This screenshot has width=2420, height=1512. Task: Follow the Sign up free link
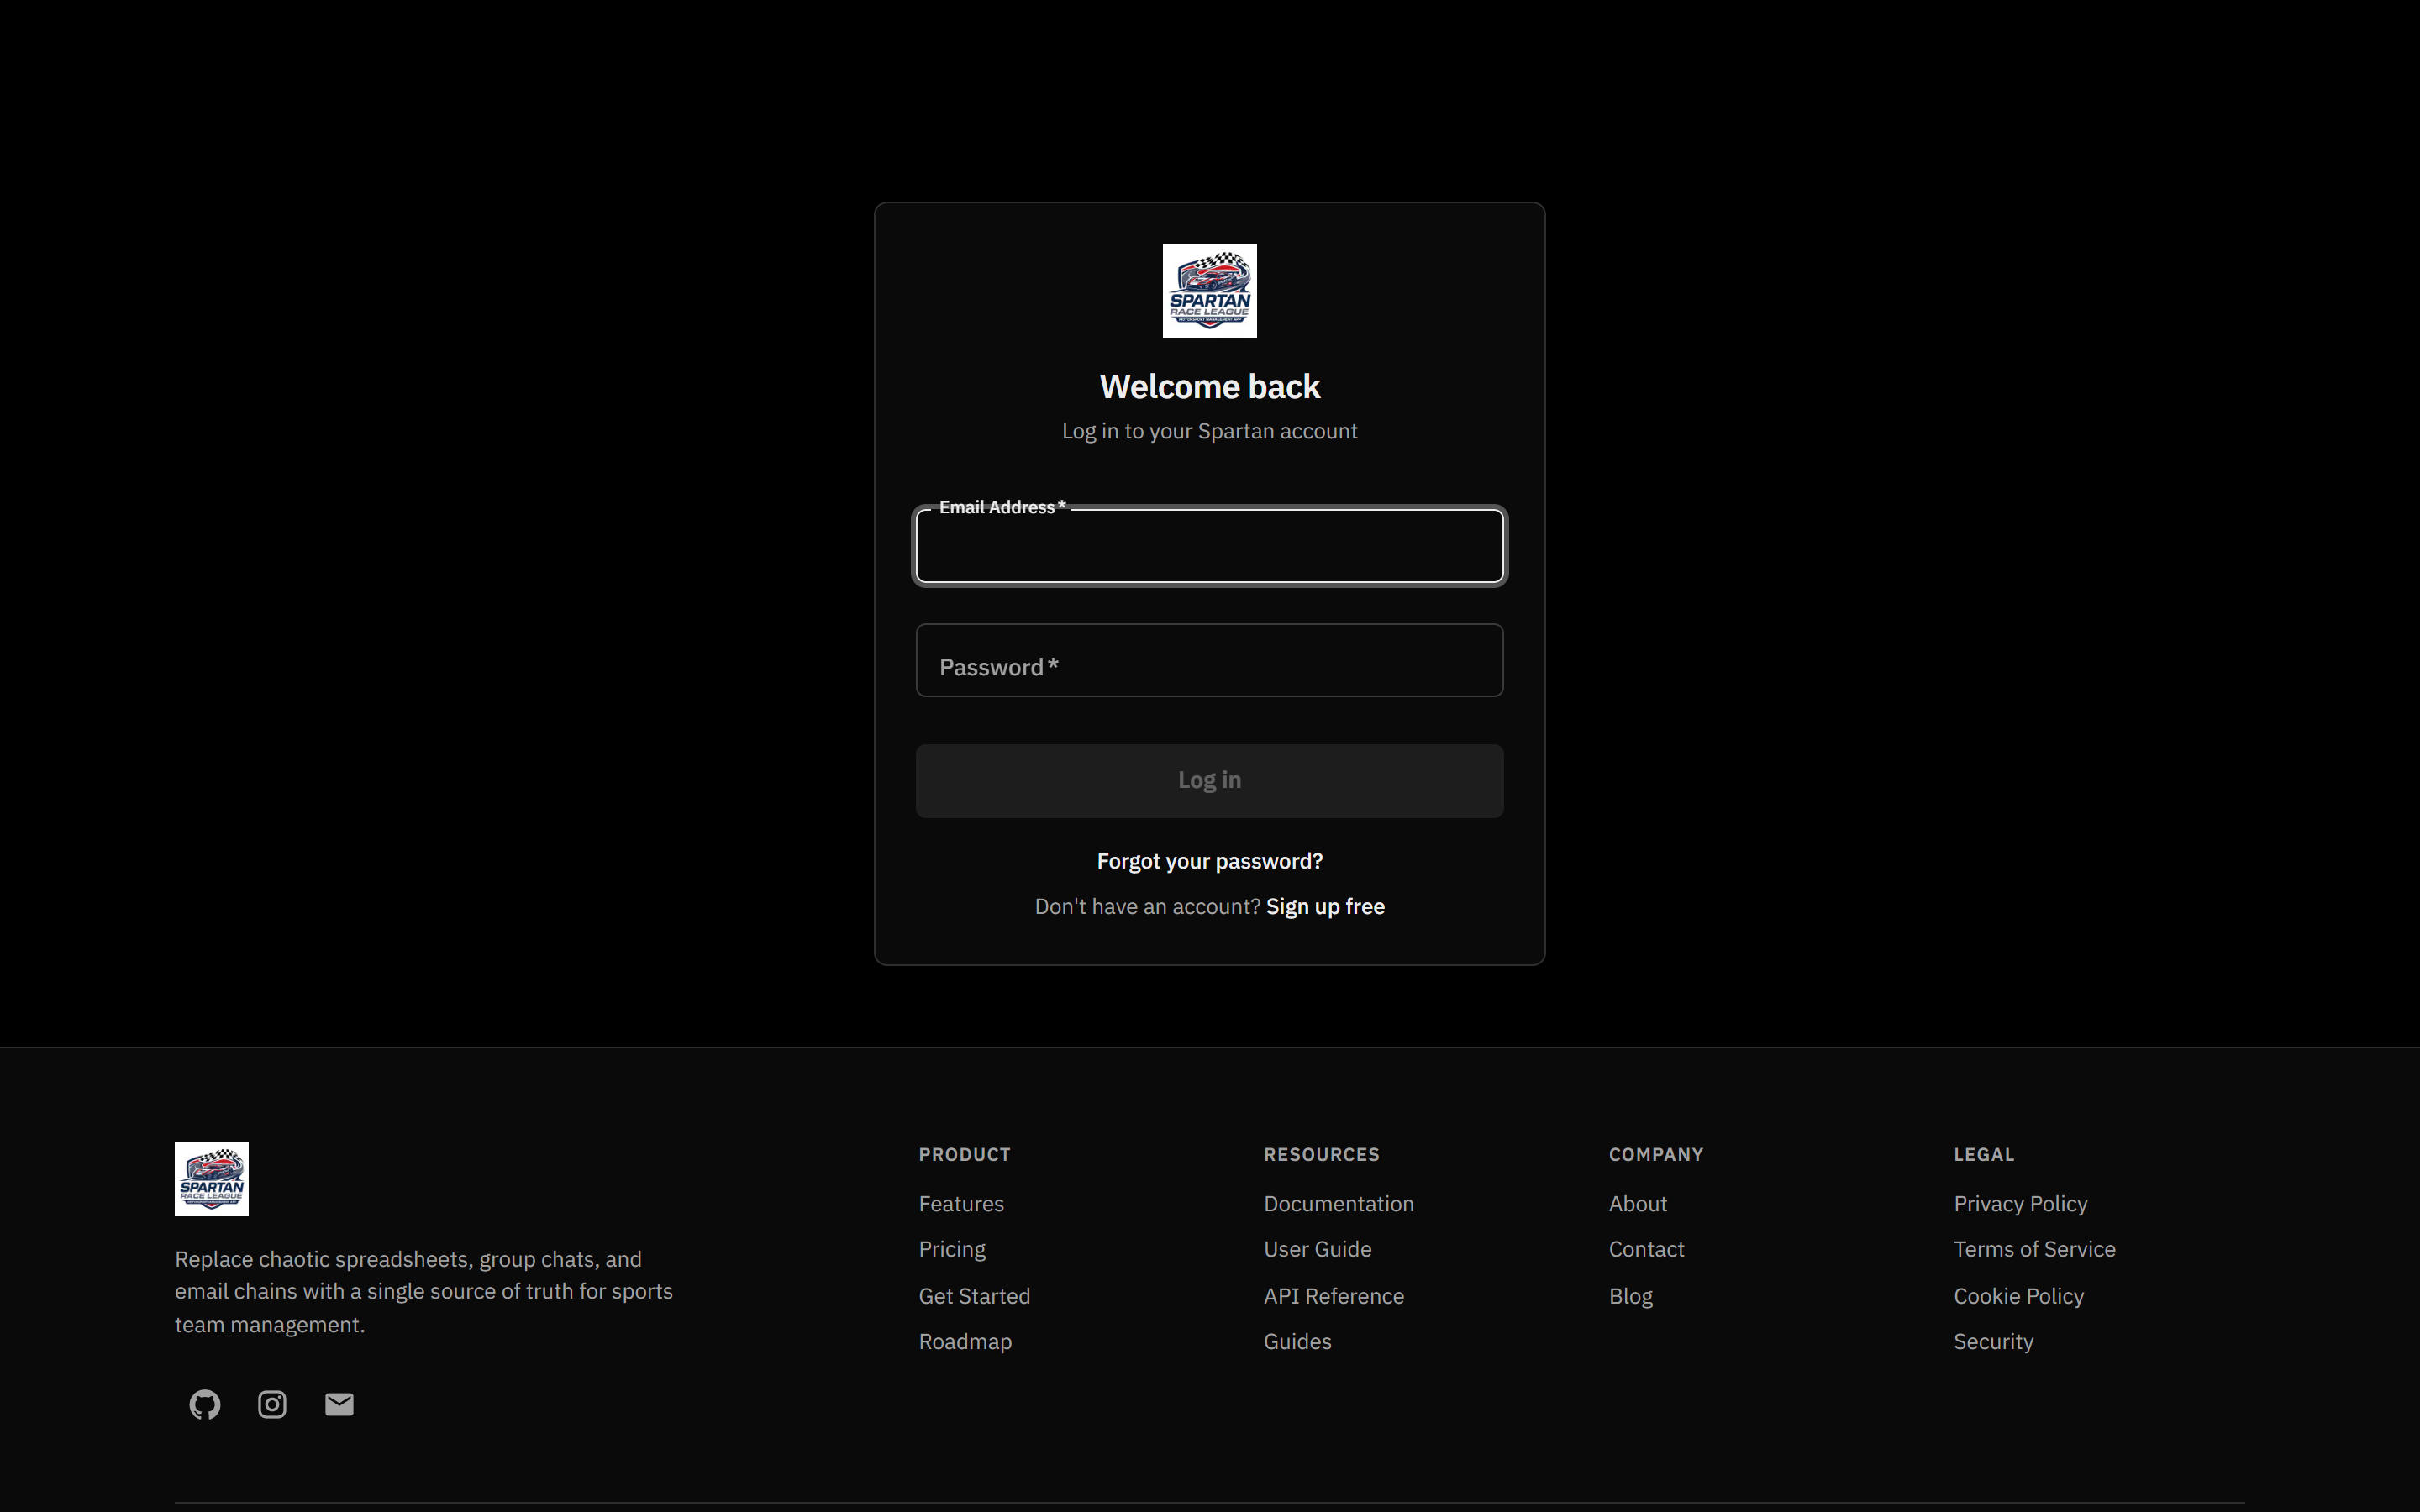pos(1325,906)
